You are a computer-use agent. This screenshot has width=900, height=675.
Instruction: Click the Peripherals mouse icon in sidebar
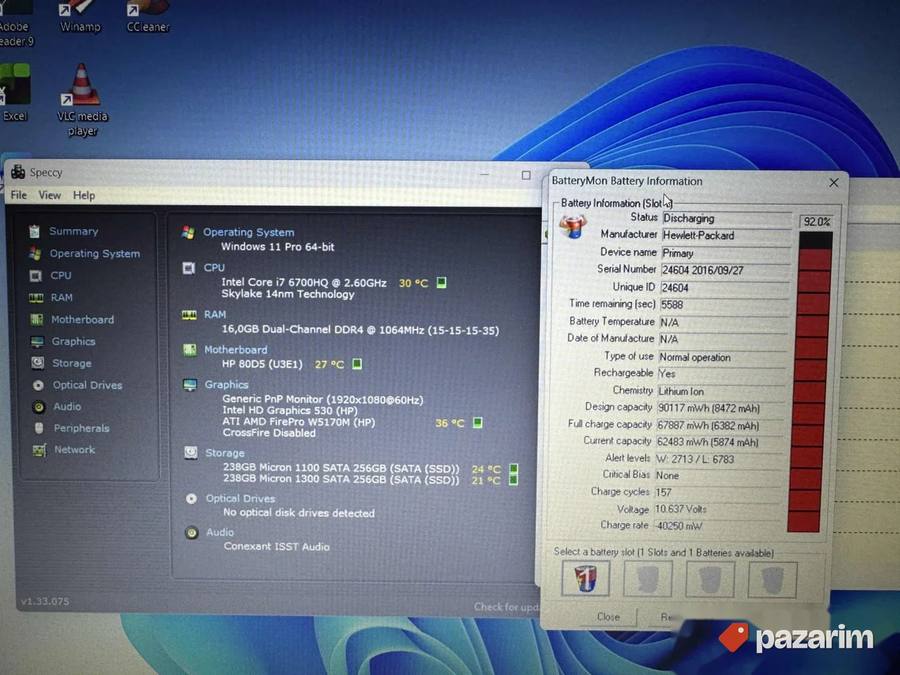click(x=39, y=428)
